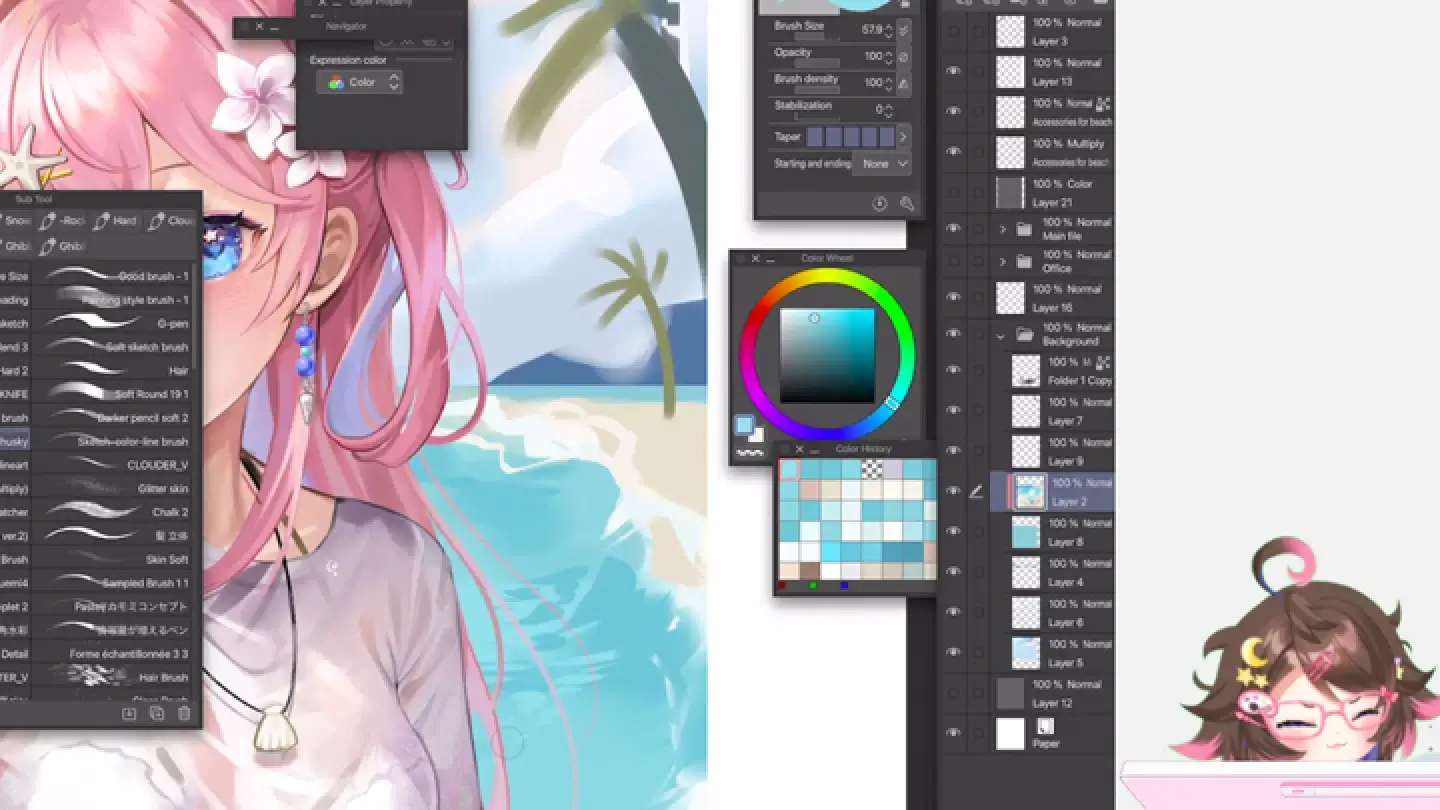Open Brush density dynamics settings icon
Viewport: 1440px width, 810px height.
pos(904,83)
